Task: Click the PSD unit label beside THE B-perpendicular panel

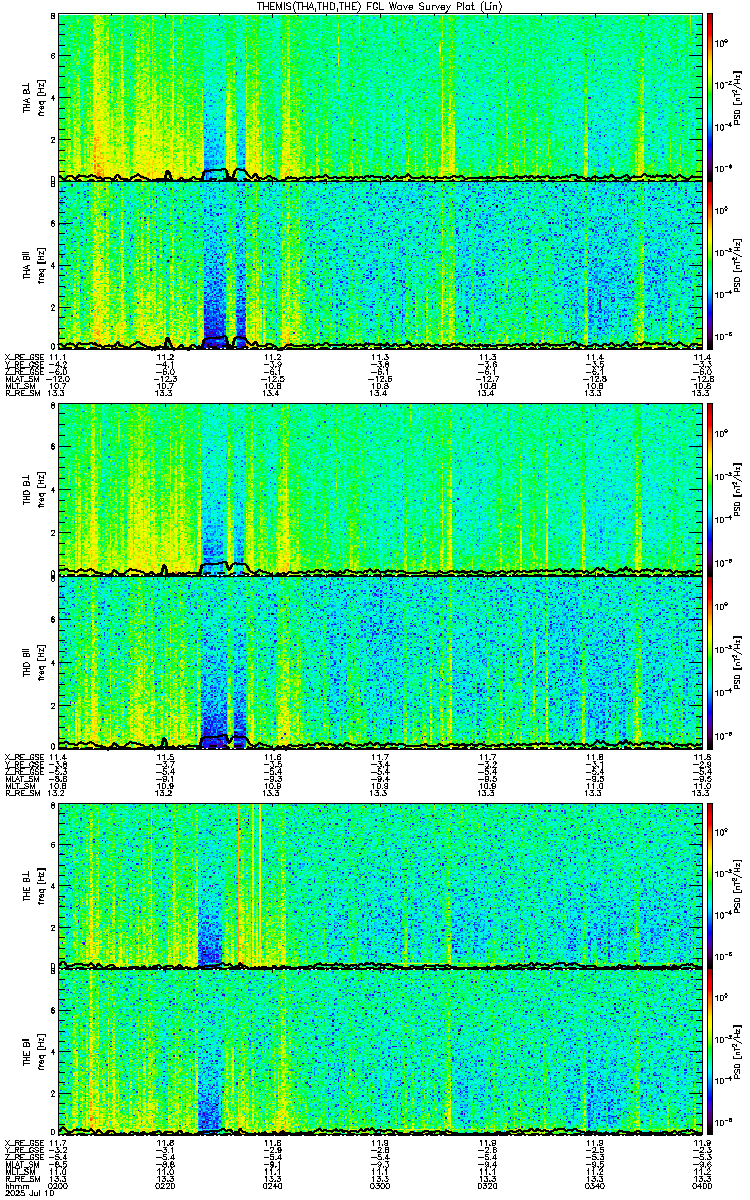Action: (x=737, y=885)
